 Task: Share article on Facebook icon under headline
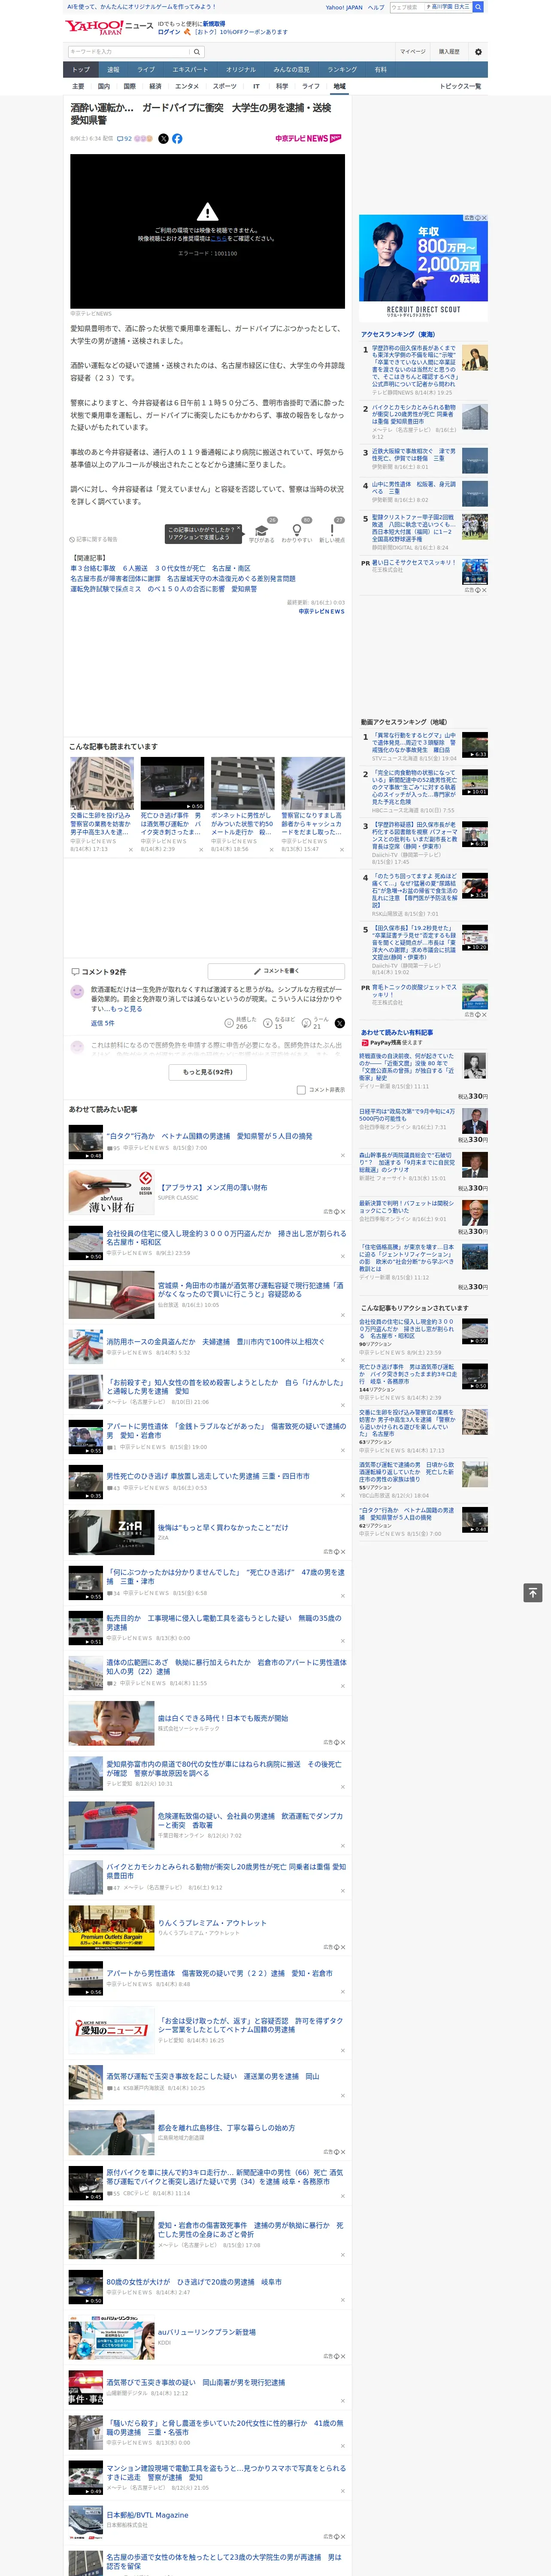[x=177, y=139]
